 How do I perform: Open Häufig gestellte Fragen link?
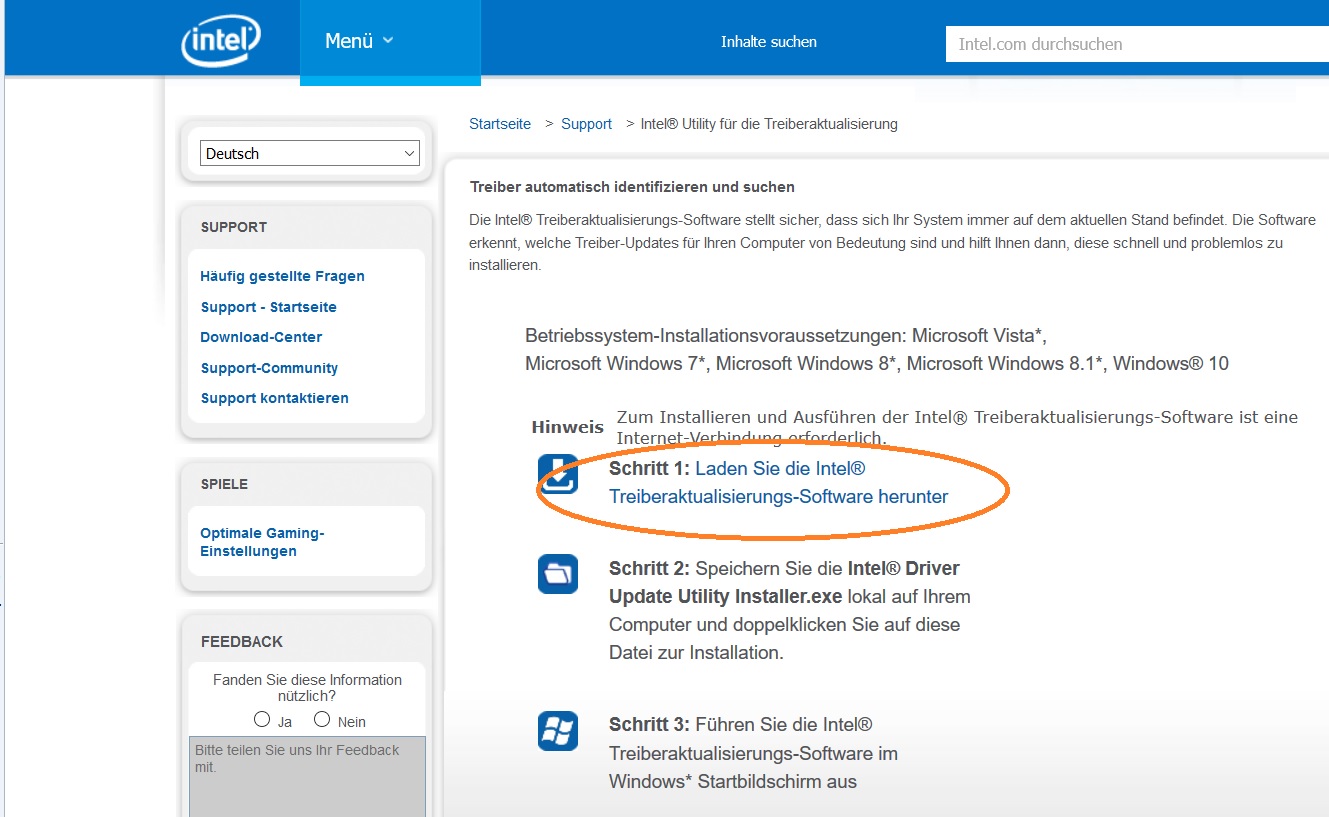282,276
